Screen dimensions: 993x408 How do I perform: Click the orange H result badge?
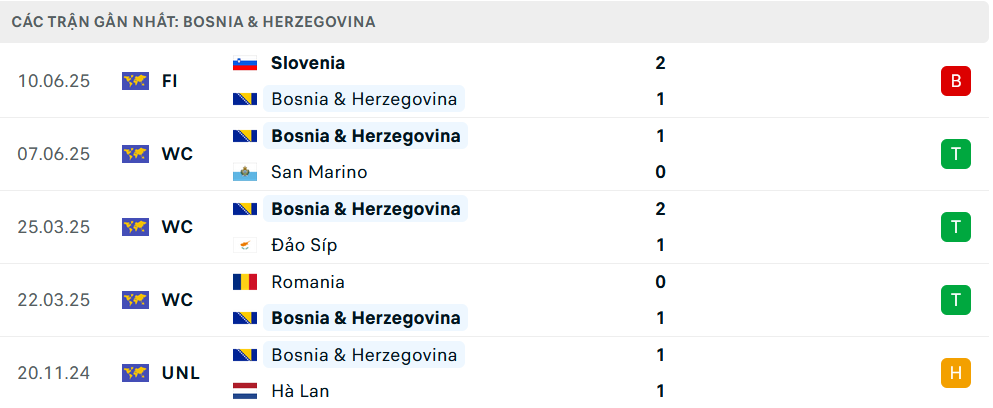pyautogui.click(x=956, y=373)
